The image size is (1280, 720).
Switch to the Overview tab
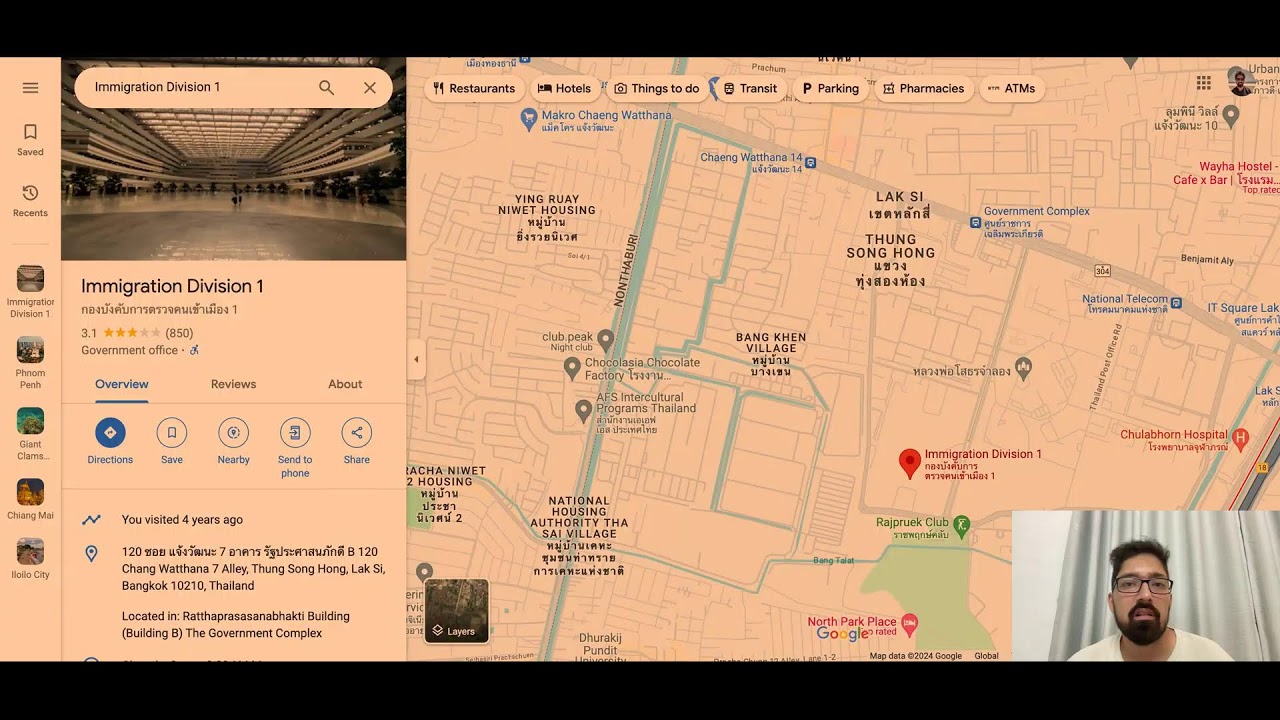[122, 384]
